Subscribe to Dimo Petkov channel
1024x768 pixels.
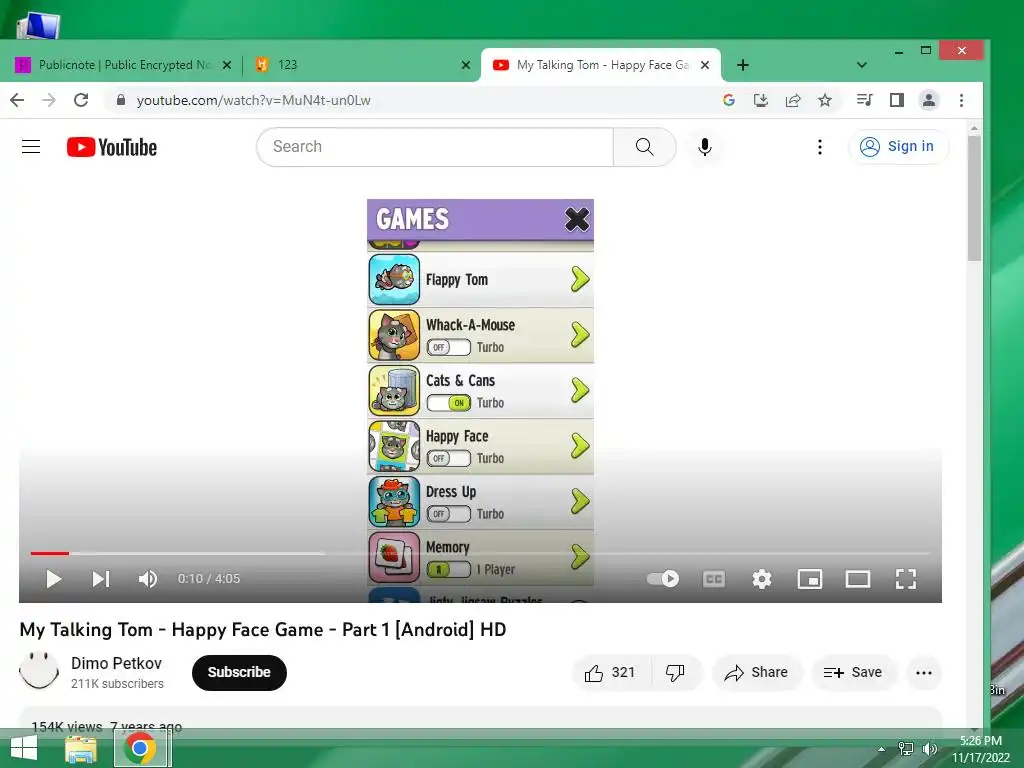239,673
